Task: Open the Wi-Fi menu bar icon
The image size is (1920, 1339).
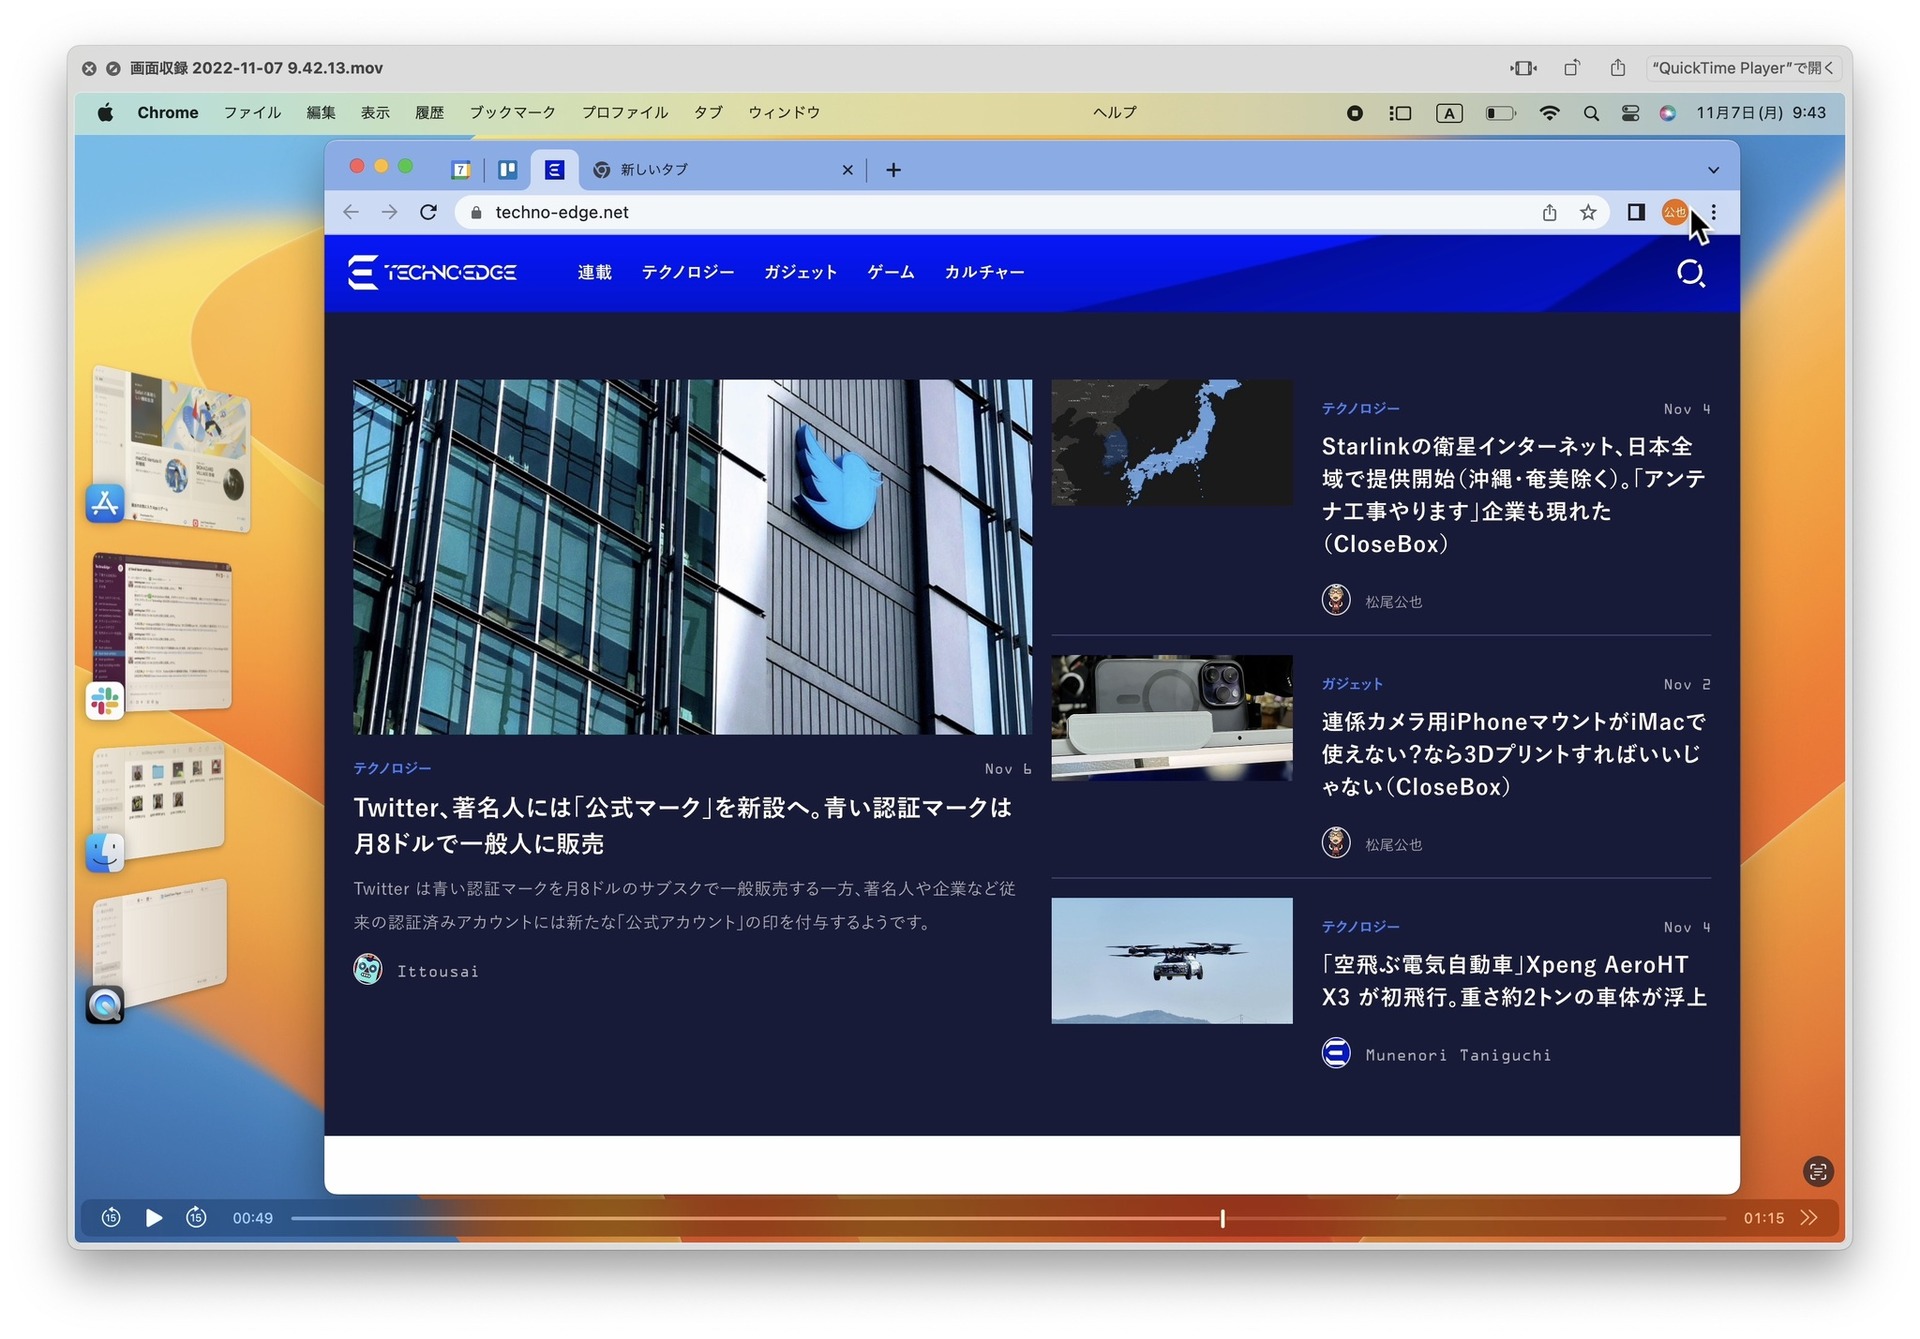Action: 1549,113
